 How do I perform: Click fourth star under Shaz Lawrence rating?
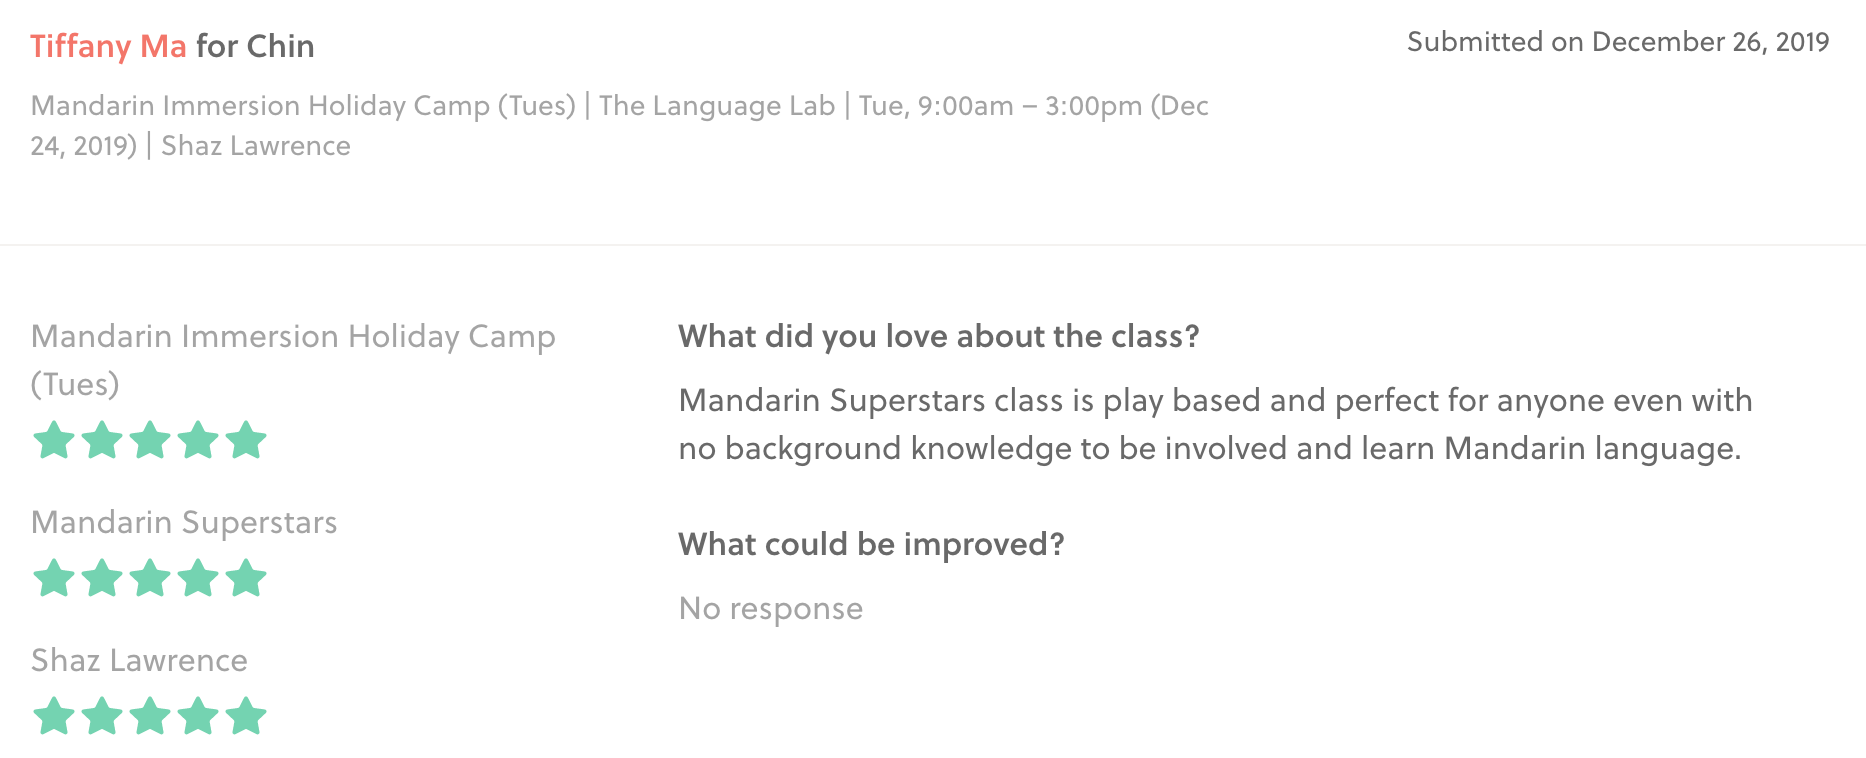[x=198, y=716]
